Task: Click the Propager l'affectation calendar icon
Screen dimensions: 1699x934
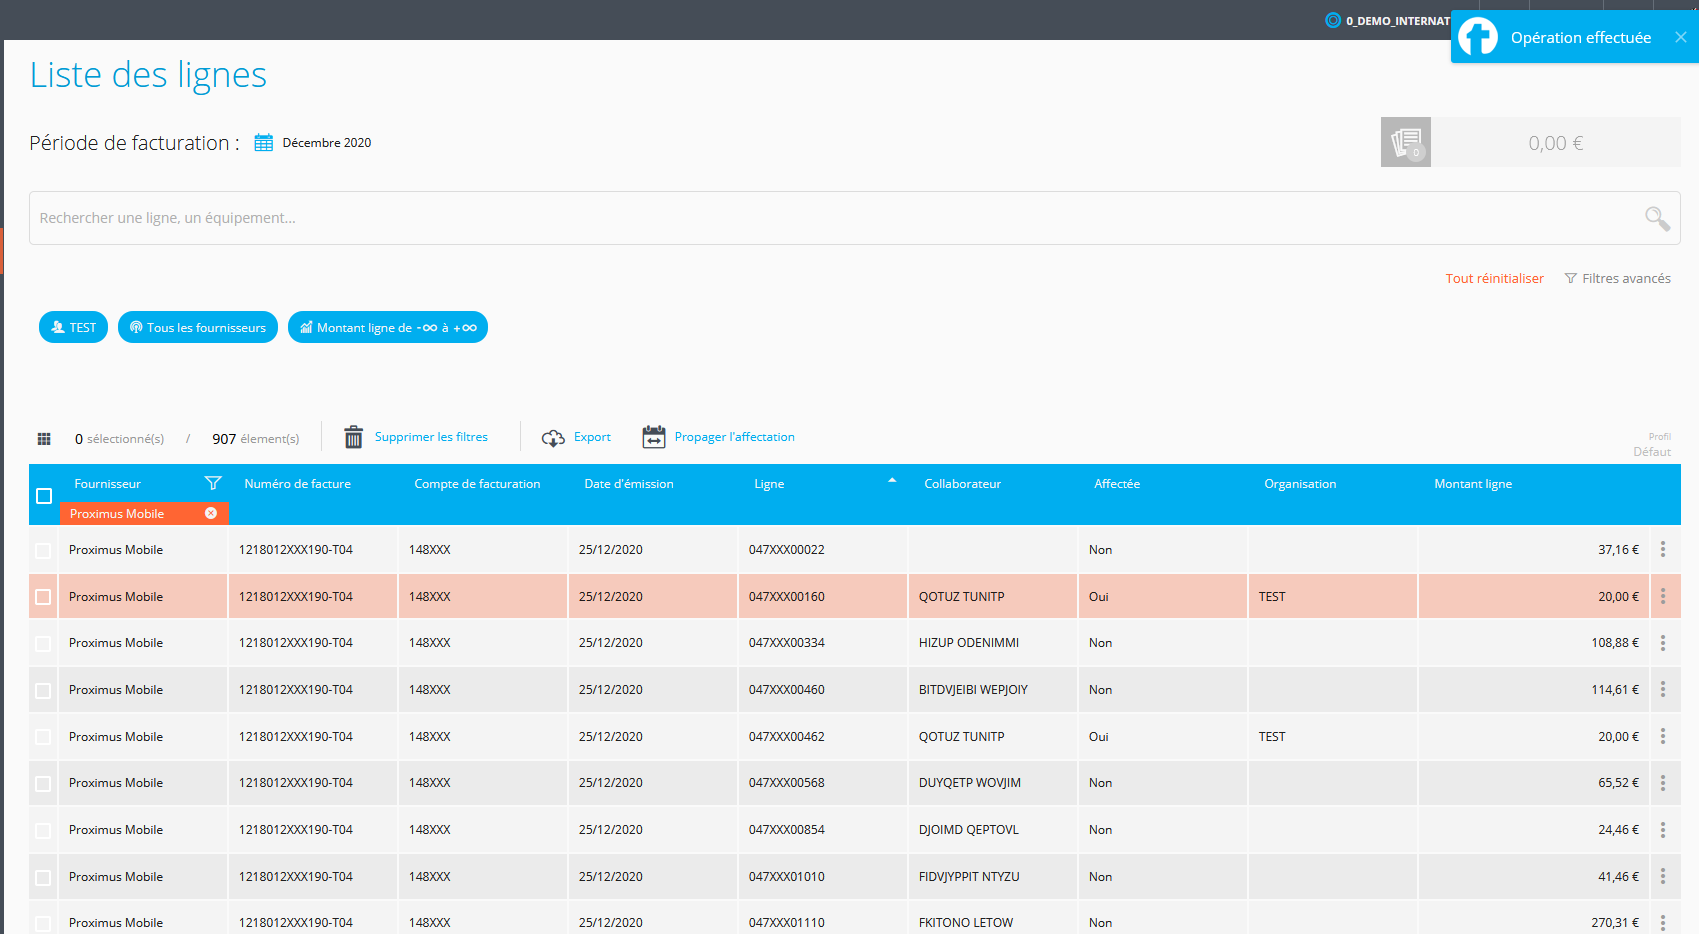Action: [654, 437]
